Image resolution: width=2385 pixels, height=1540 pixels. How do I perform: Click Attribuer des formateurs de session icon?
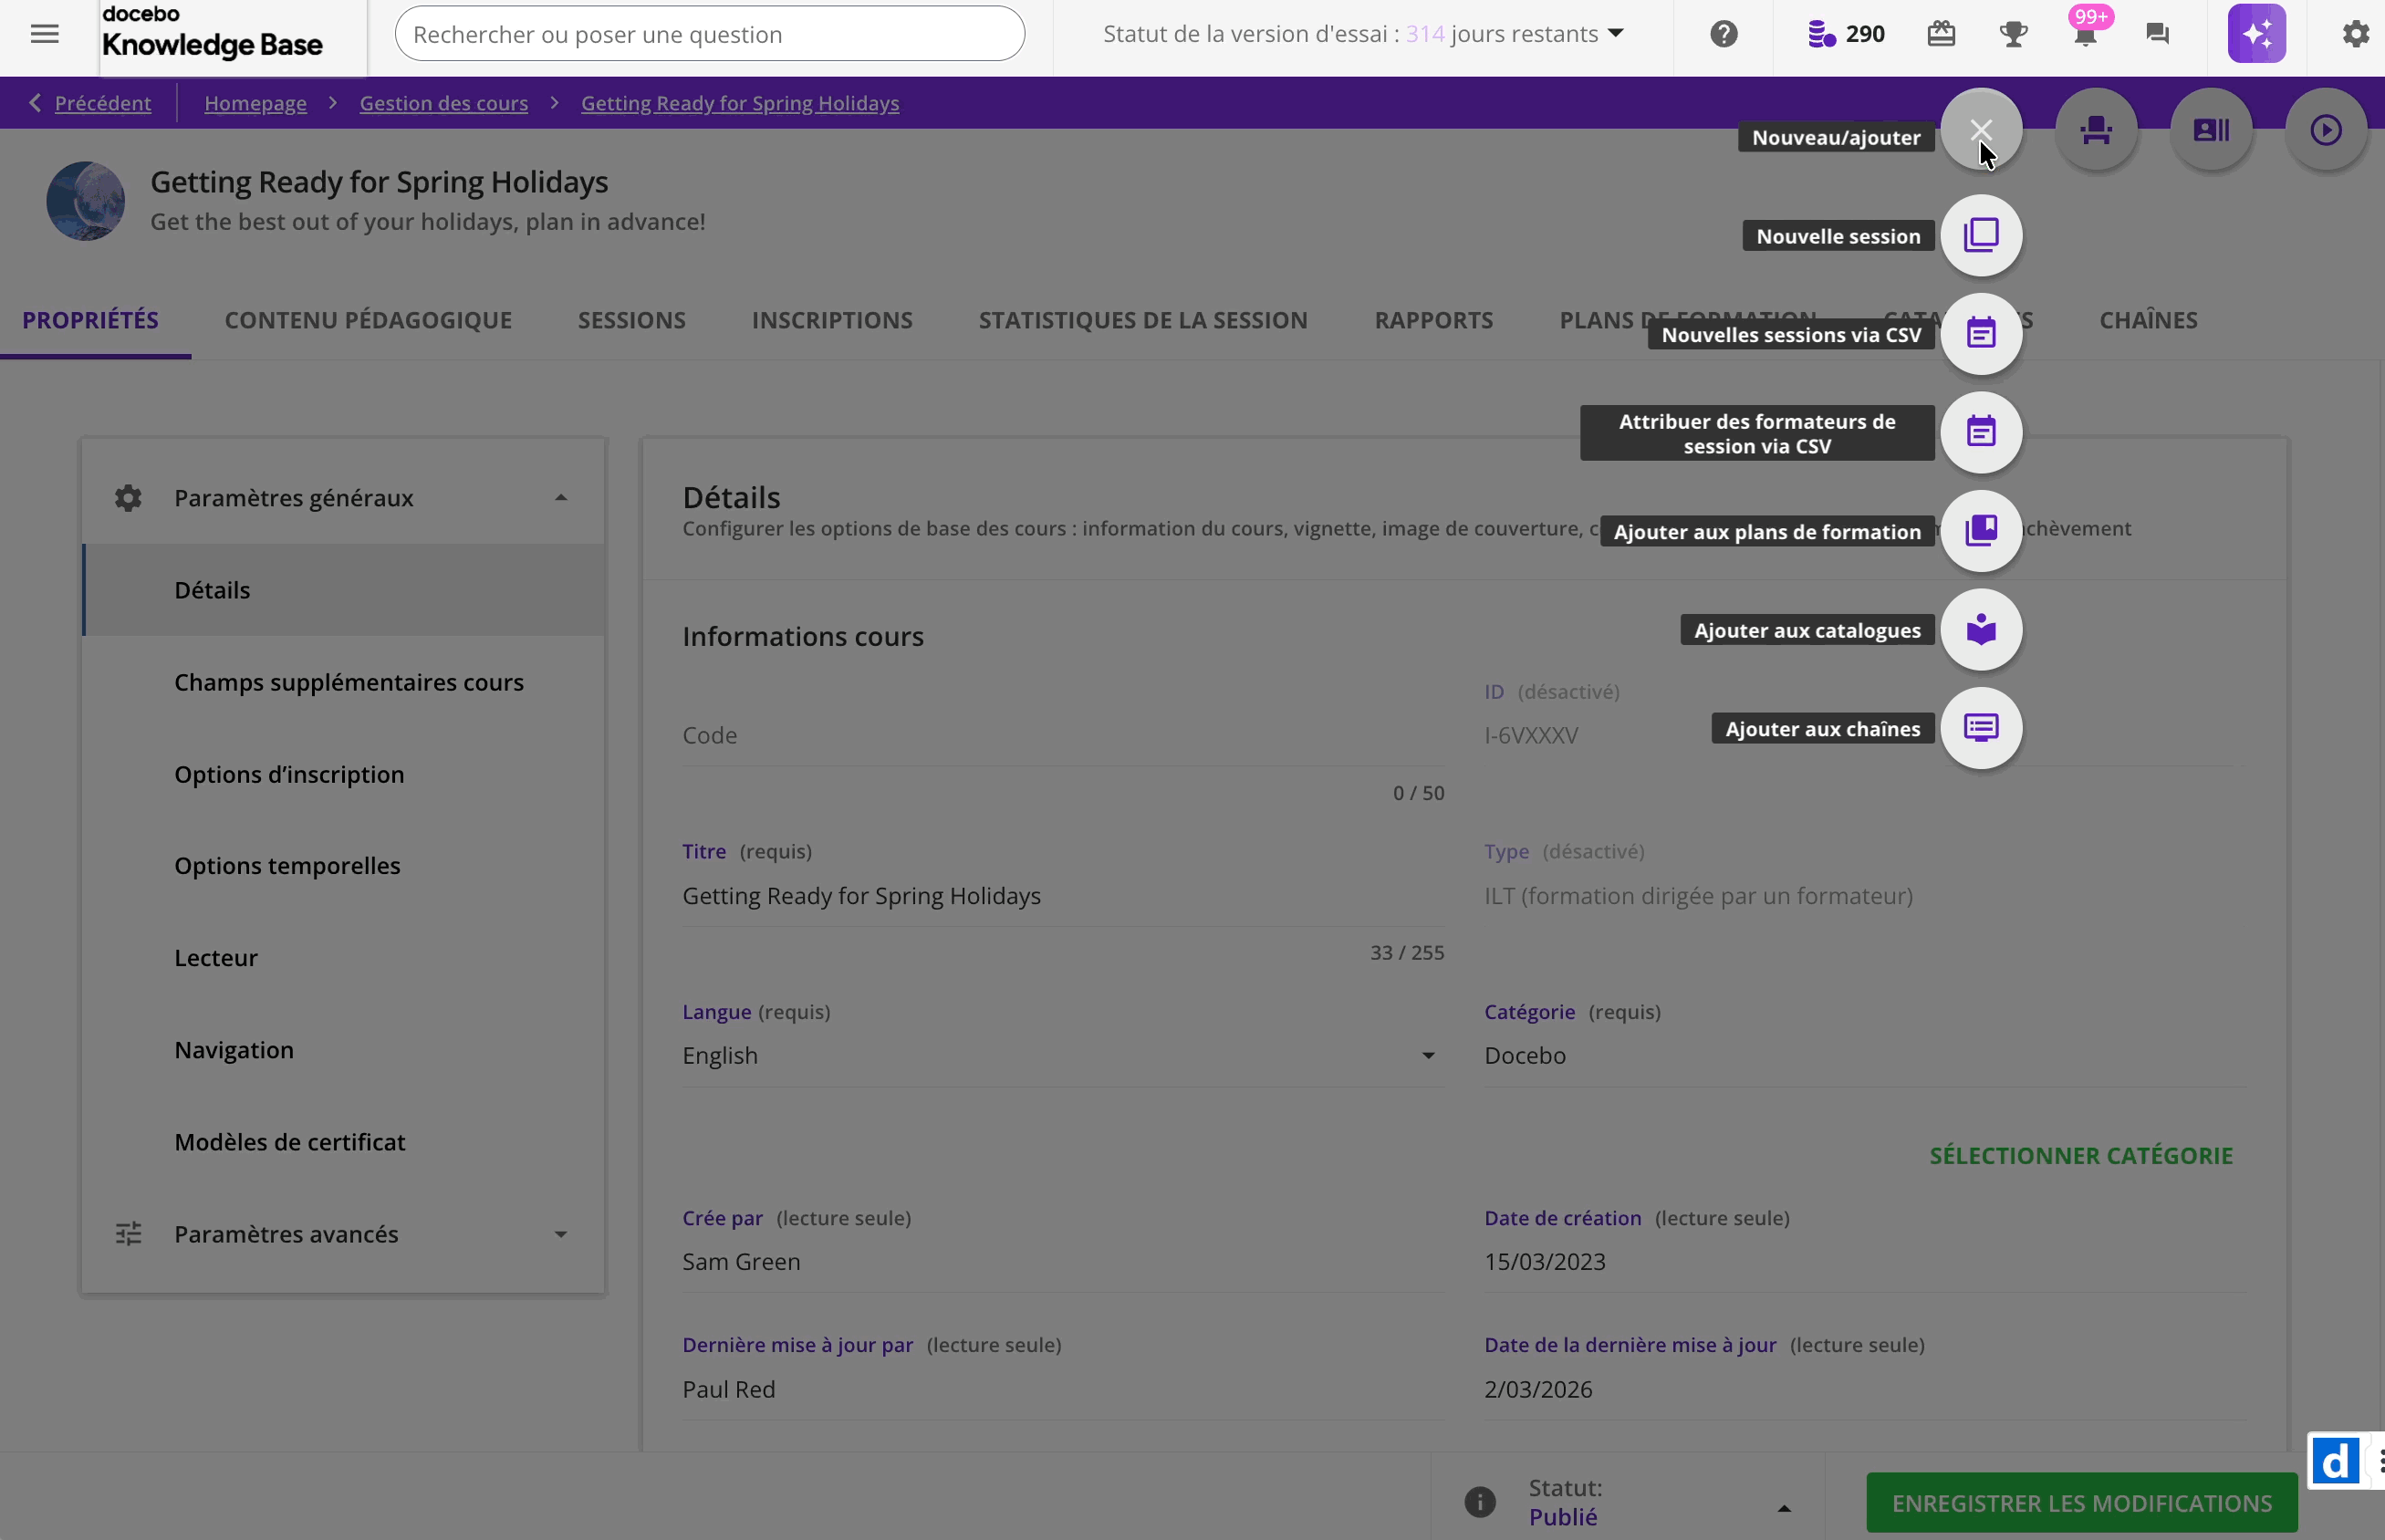(1980, 433)
